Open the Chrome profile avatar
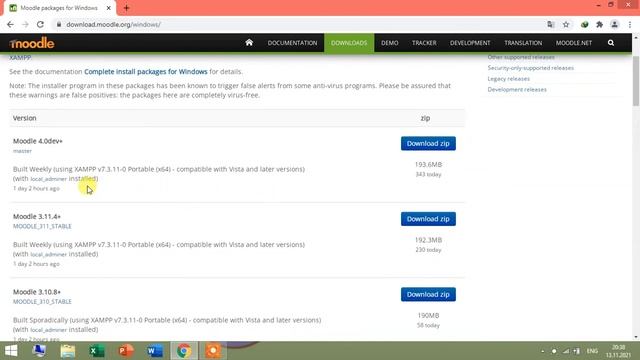Viewport: 640px width, 360px height. tap(614, 24)
